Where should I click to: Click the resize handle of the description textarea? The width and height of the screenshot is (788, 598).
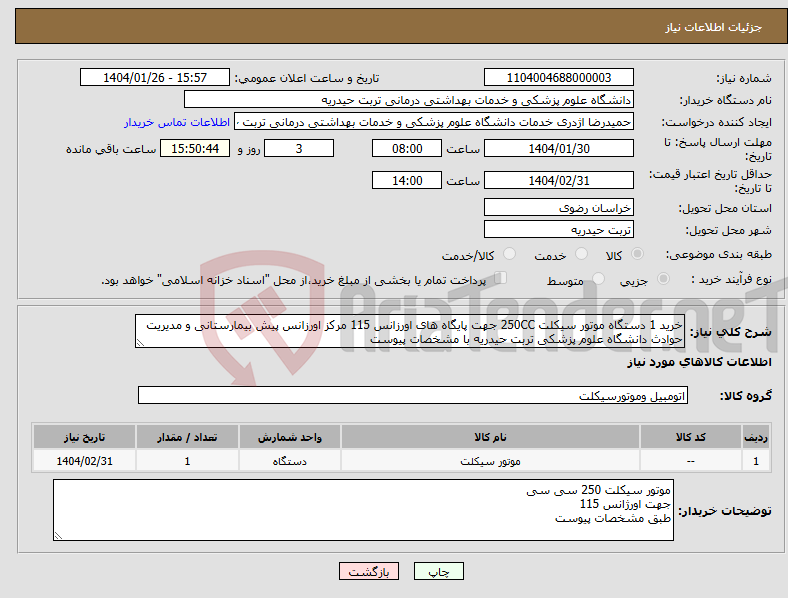(x=140, y=343)
